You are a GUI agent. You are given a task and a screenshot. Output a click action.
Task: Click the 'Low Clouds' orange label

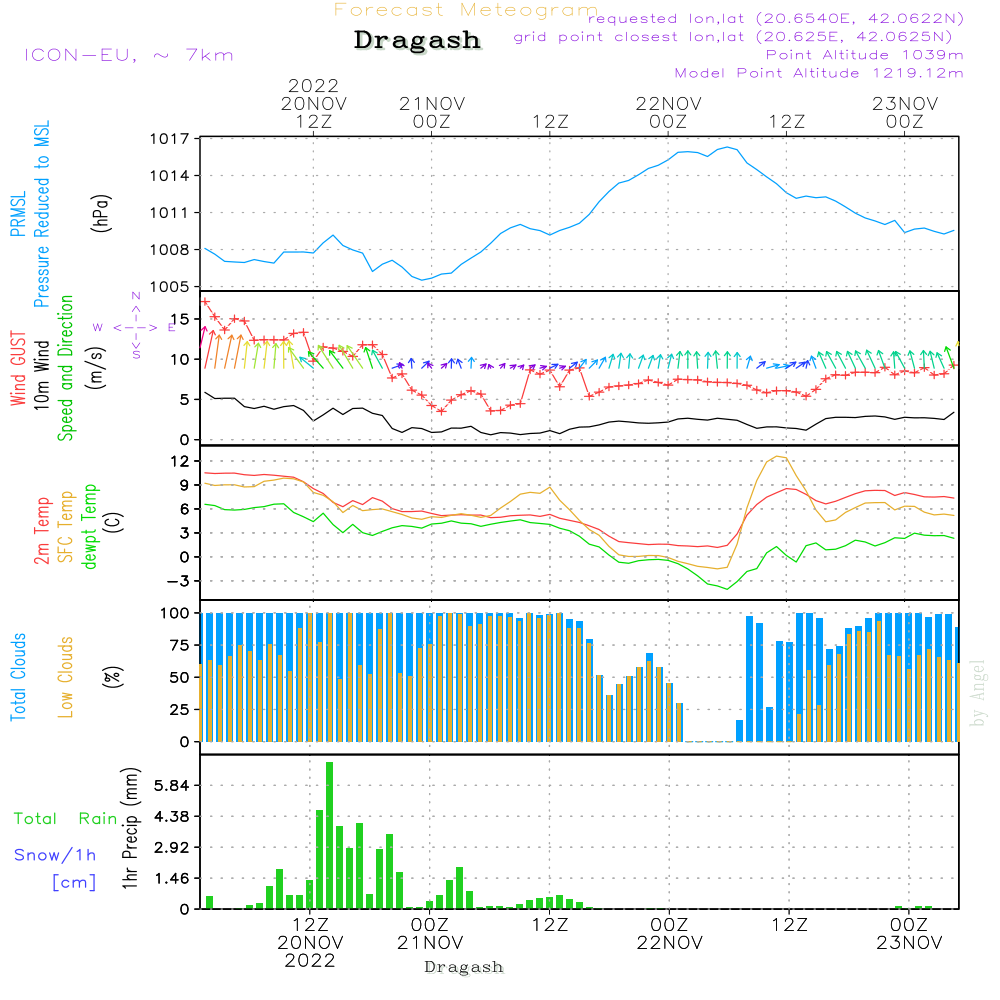click(x=66, y=677)
